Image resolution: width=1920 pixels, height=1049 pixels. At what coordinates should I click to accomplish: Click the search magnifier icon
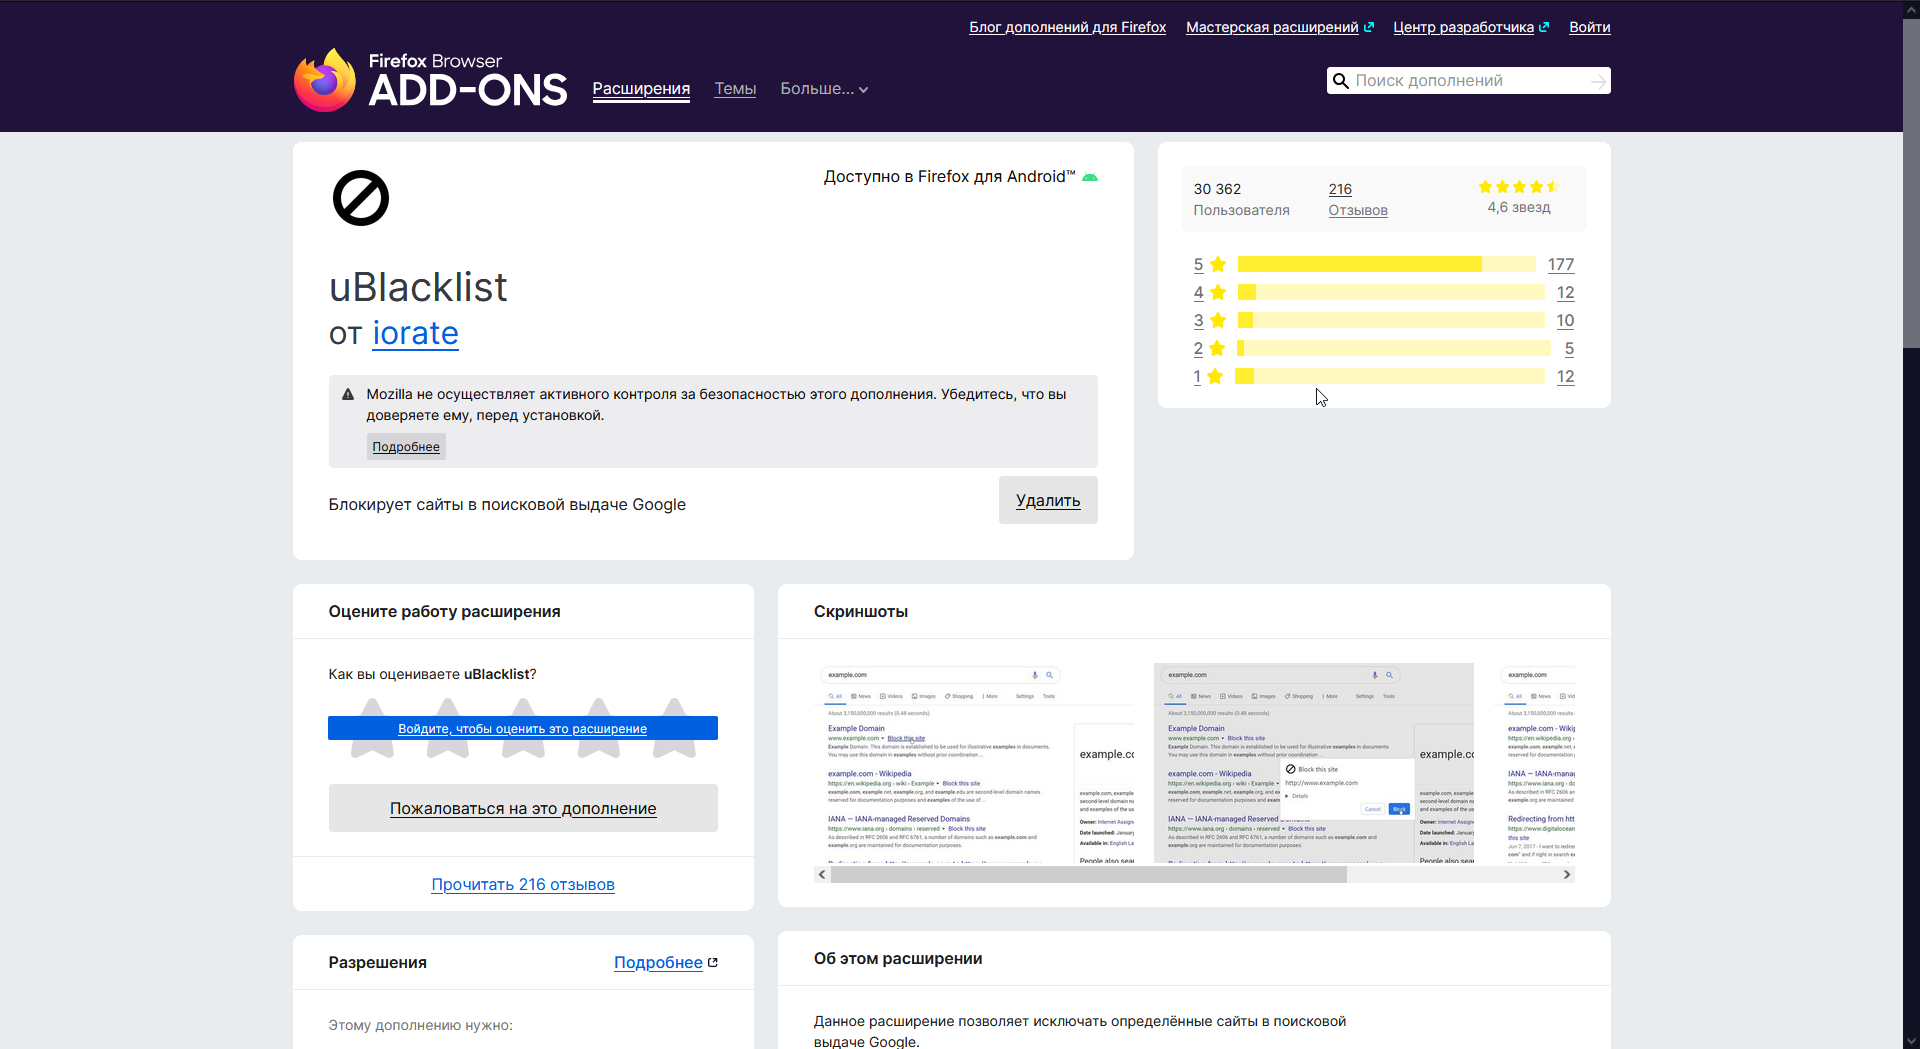pyautogui.click(x=1341, y=81)
